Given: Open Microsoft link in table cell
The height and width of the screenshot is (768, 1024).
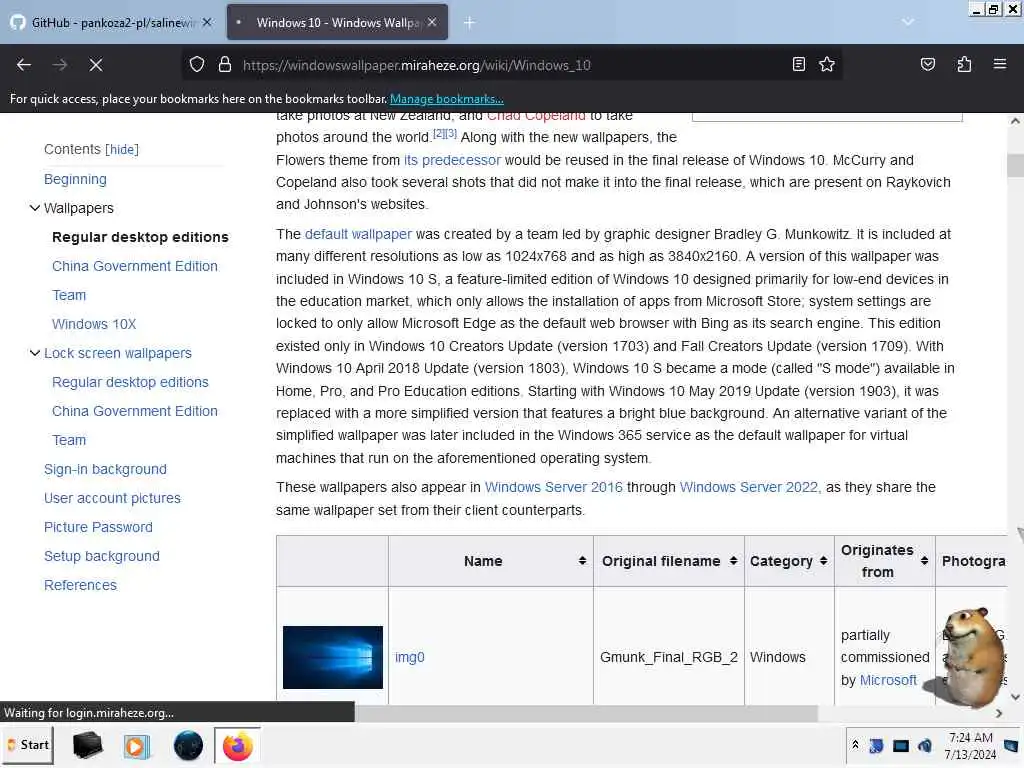Looking at the screenshot, I should pos(888,680).
